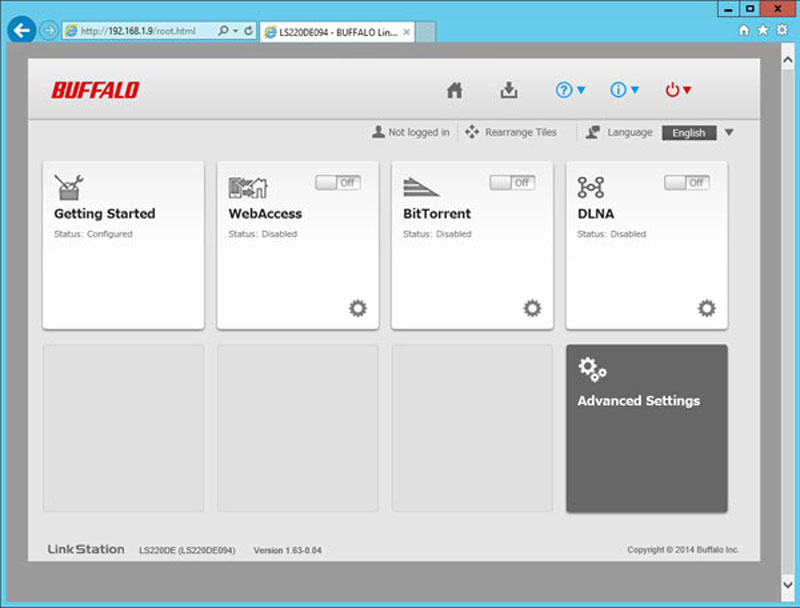Open browser Tools gear
800x608 pixels.
[x=782, y=30]
